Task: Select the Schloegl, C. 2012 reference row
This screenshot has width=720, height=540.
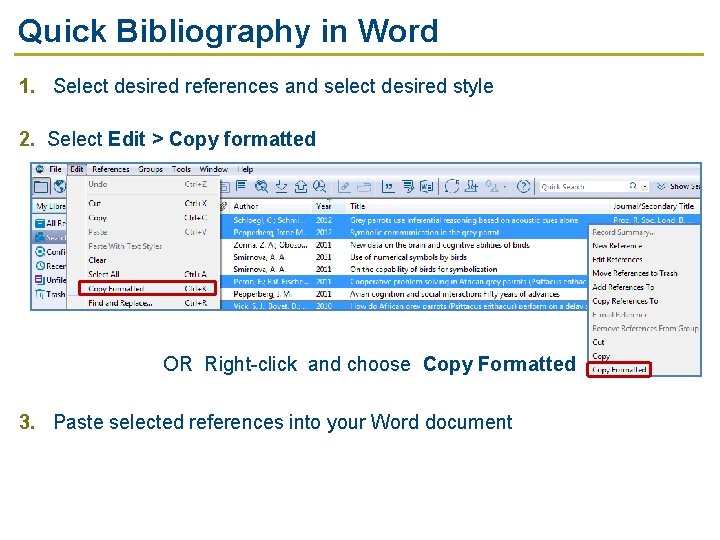Action: click(461, 220)
